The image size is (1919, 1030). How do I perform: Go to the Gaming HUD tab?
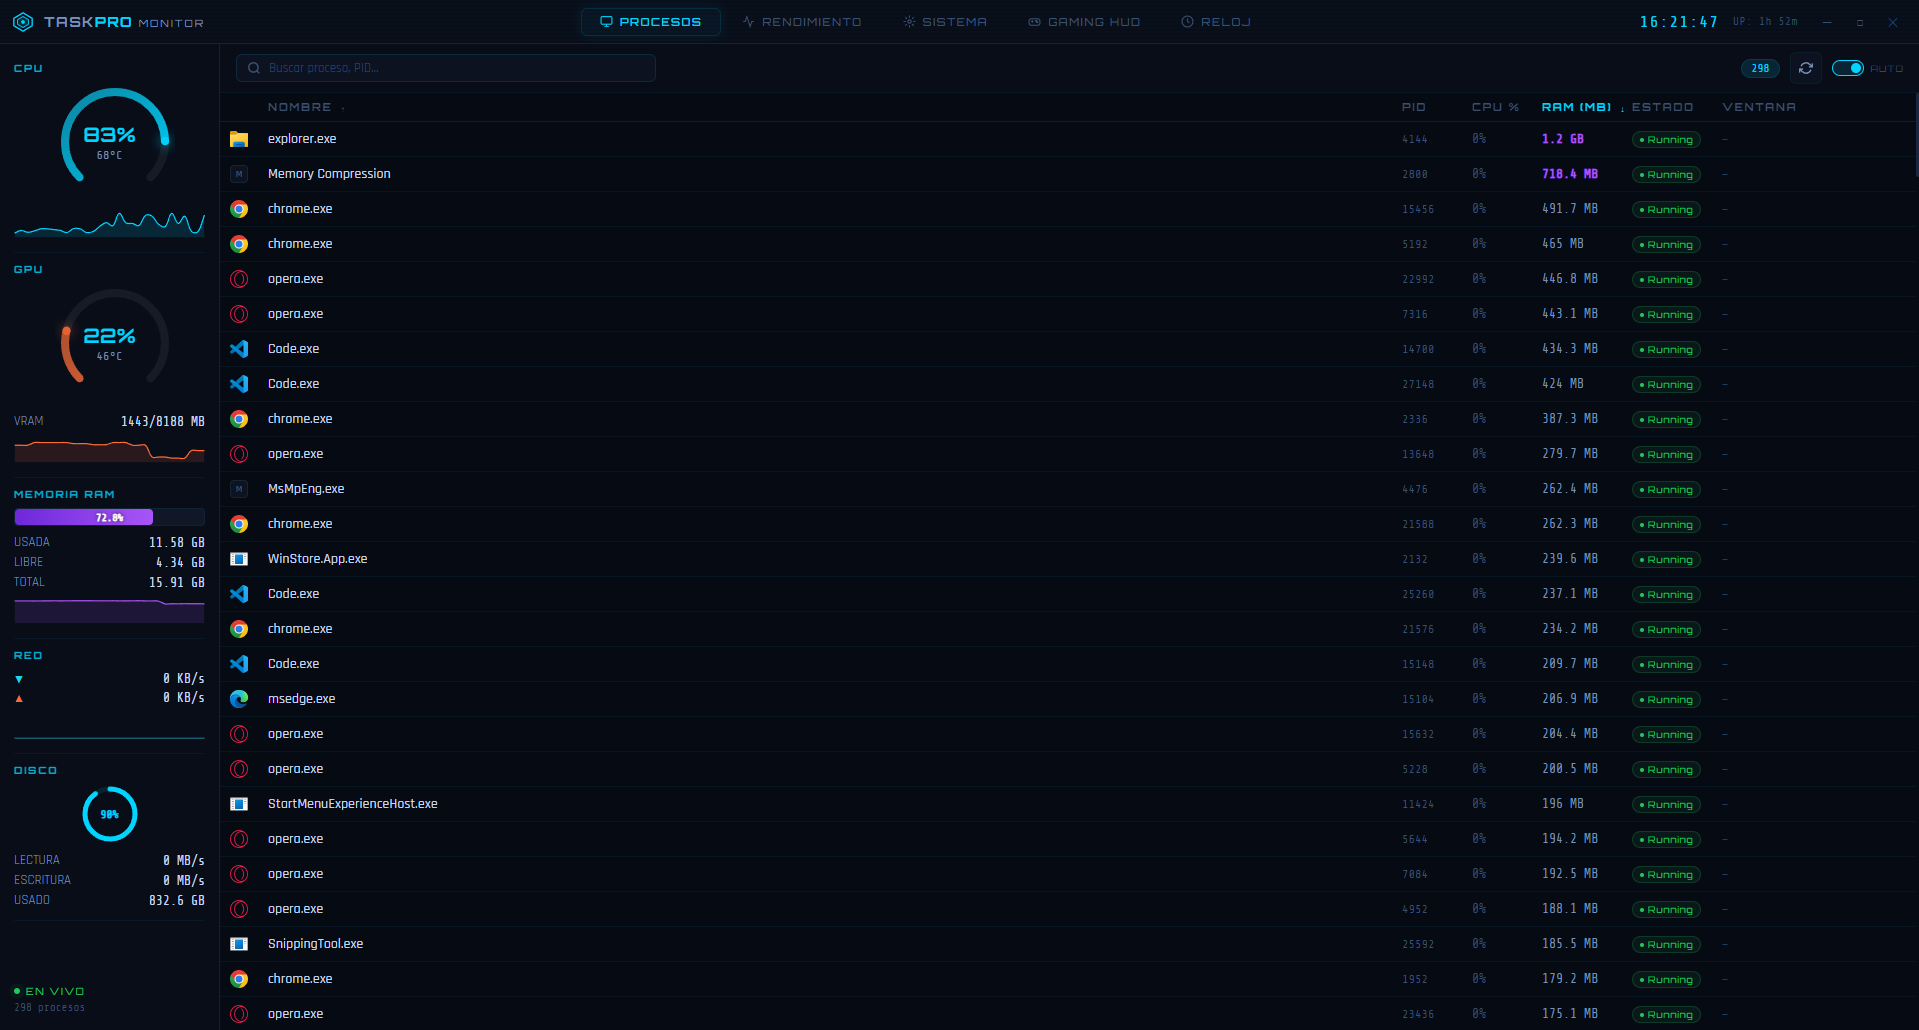pos(1084,22)
